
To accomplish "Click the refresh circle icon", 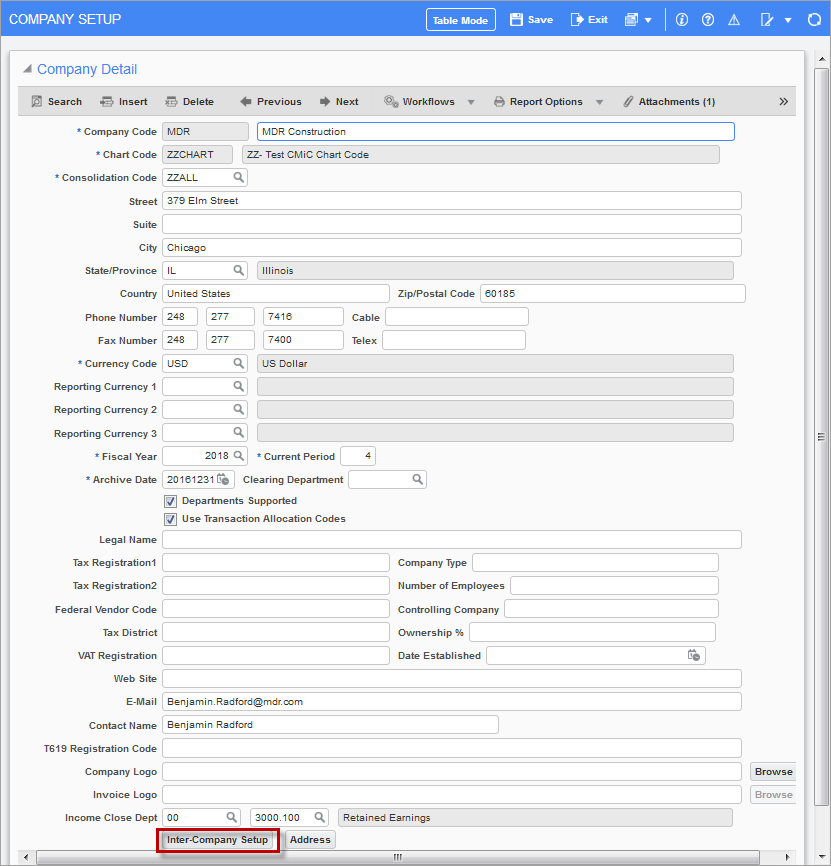I will point(814,20).
